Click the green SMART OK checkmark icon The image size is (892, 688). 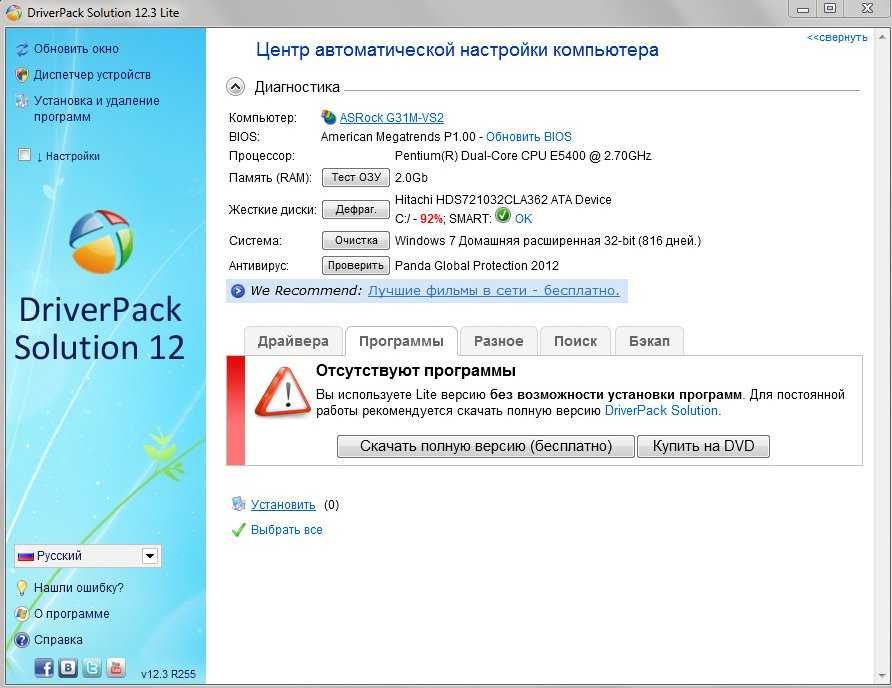503,216
